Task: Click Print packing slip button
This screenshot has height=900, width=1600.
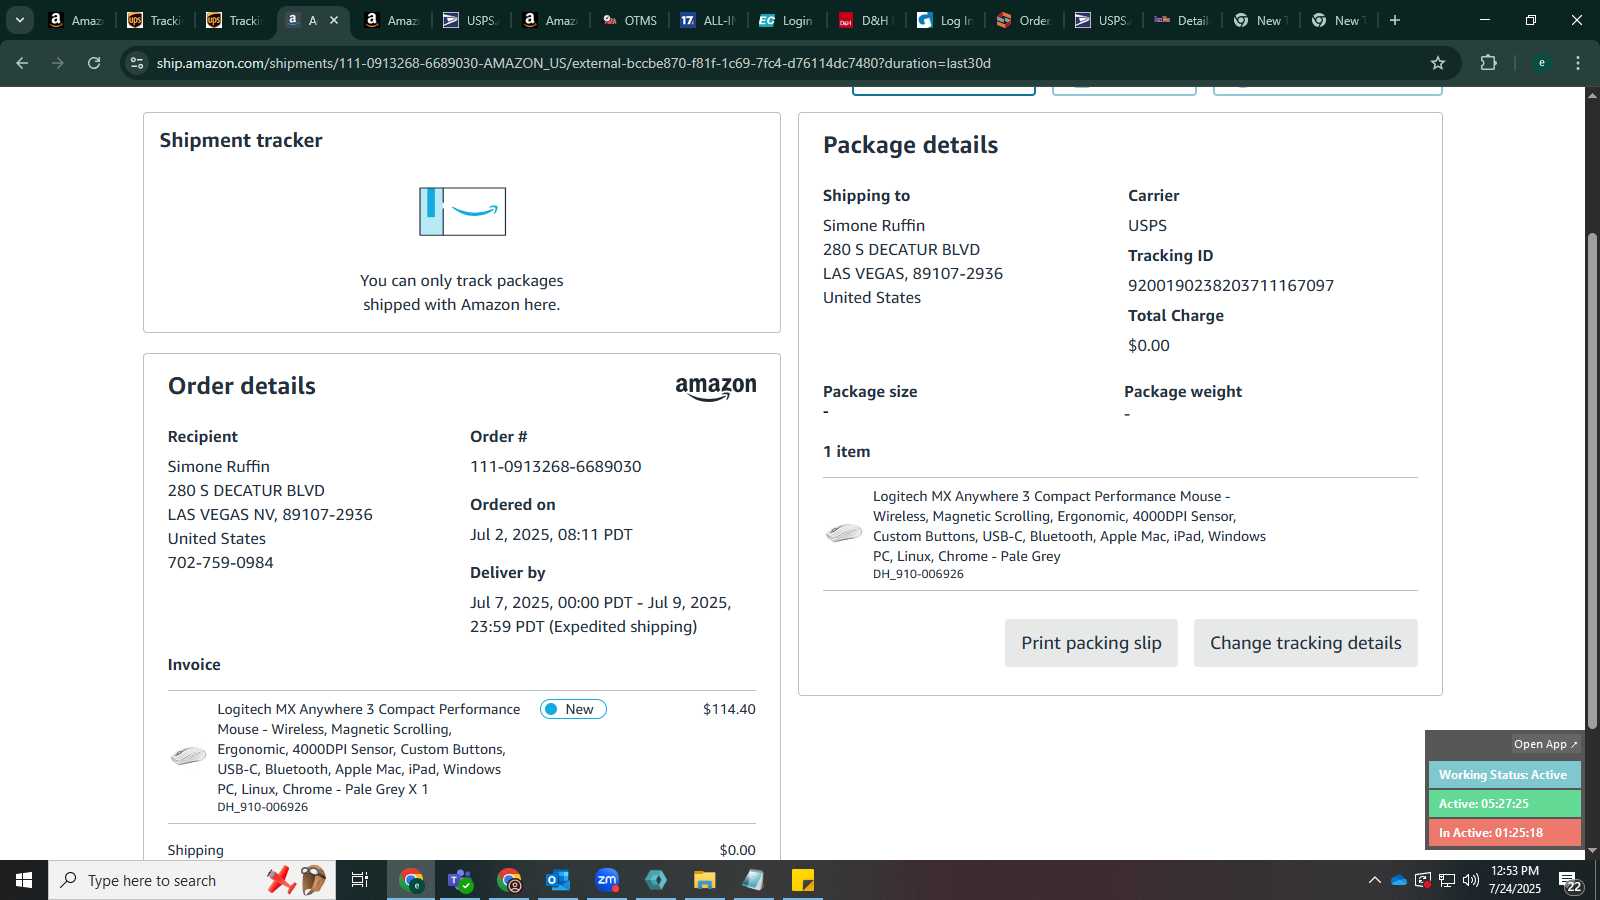Action: [x=1091, y=643]
